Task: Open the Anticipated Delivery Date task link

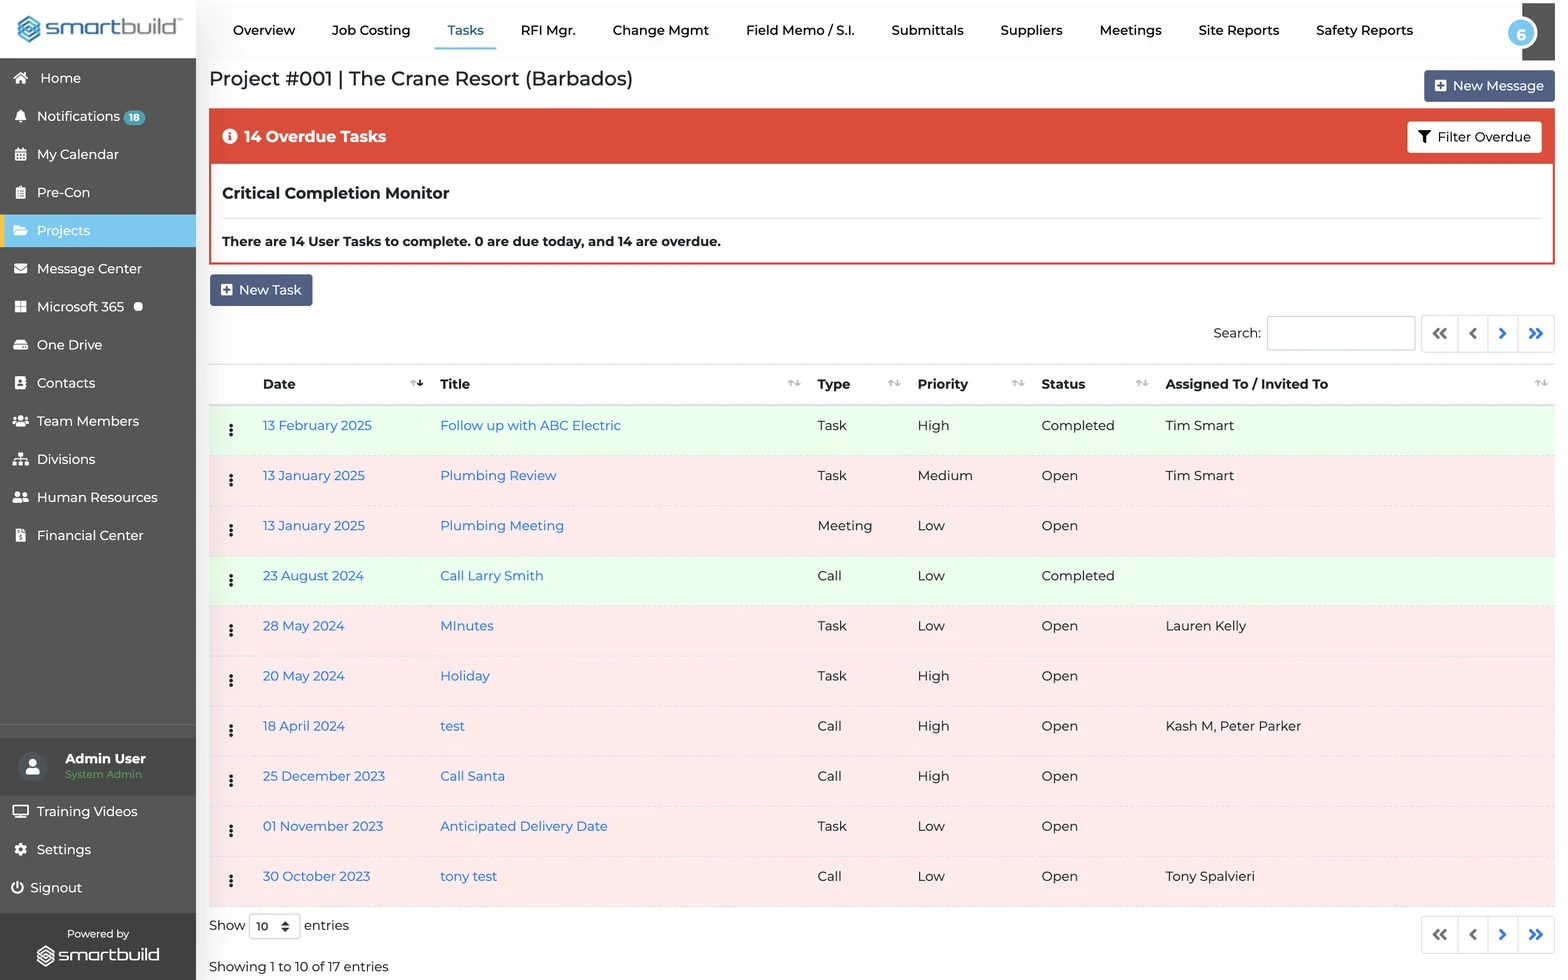Action: [524, 826]
